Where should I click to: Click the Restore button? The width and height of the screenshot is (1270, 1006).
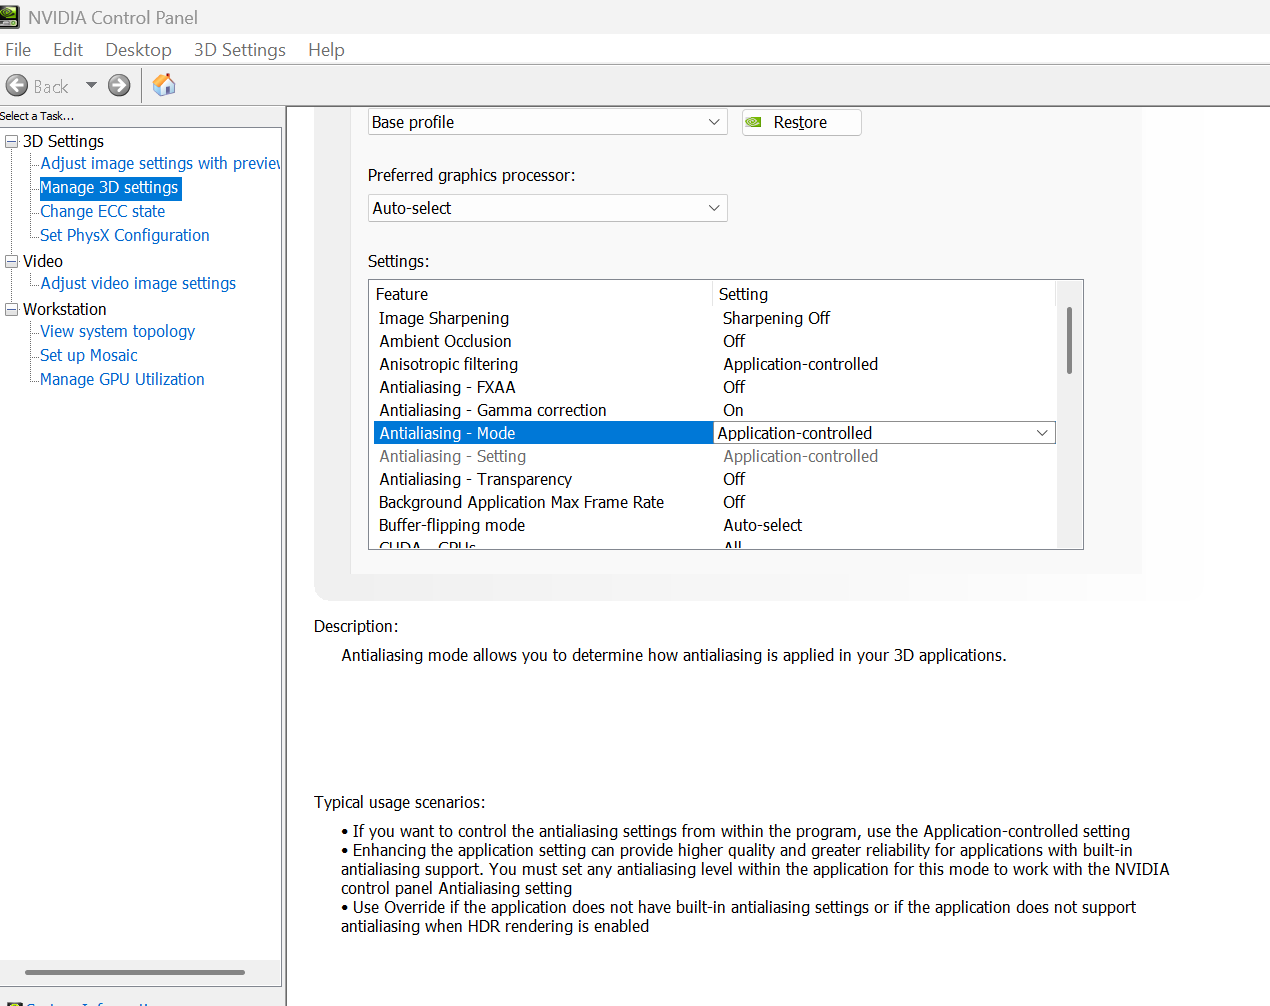coord(801,122)
